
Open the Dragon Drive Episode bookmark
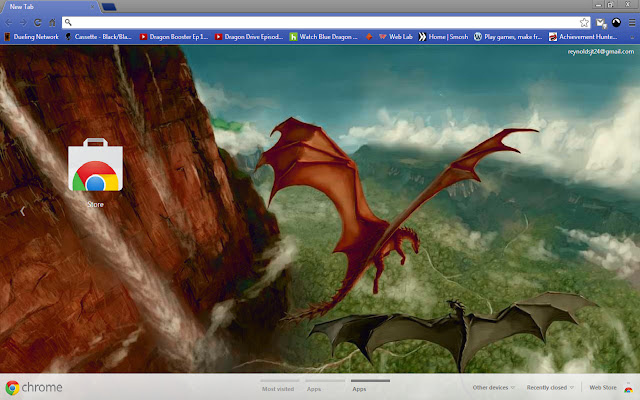pos(249,37)
